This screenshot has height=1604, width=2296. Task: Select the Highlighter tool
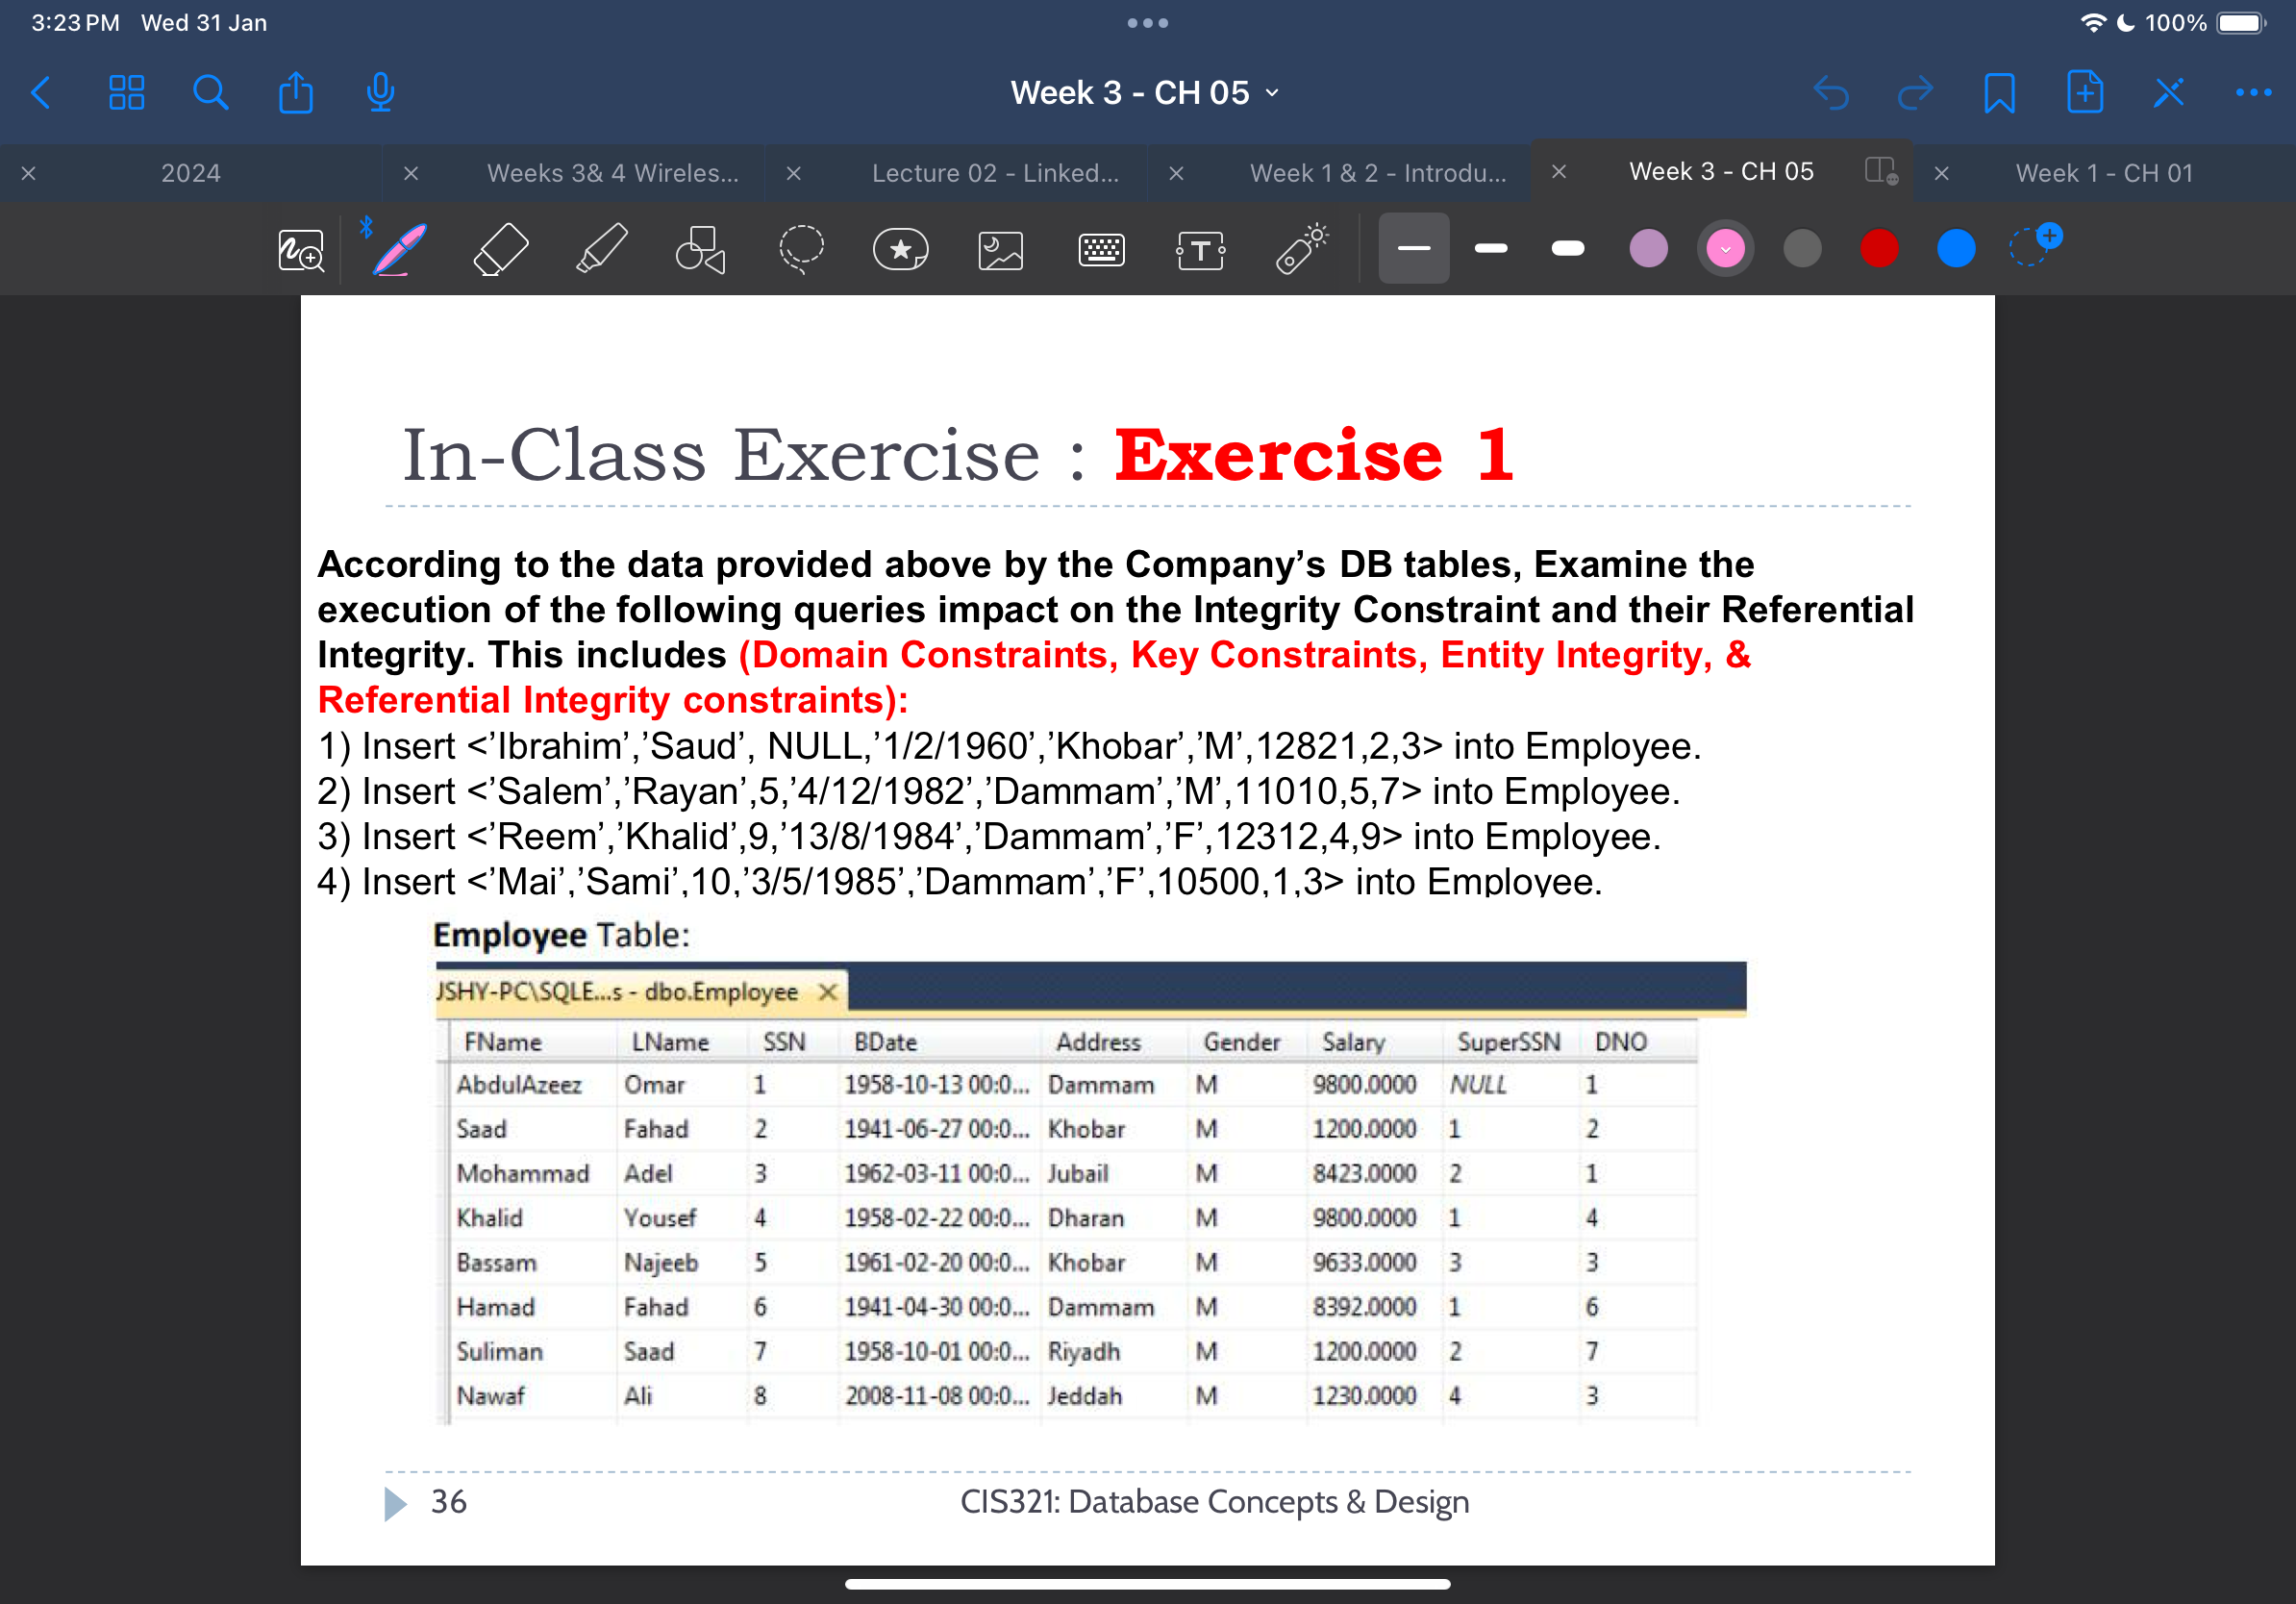pos(602,249)
